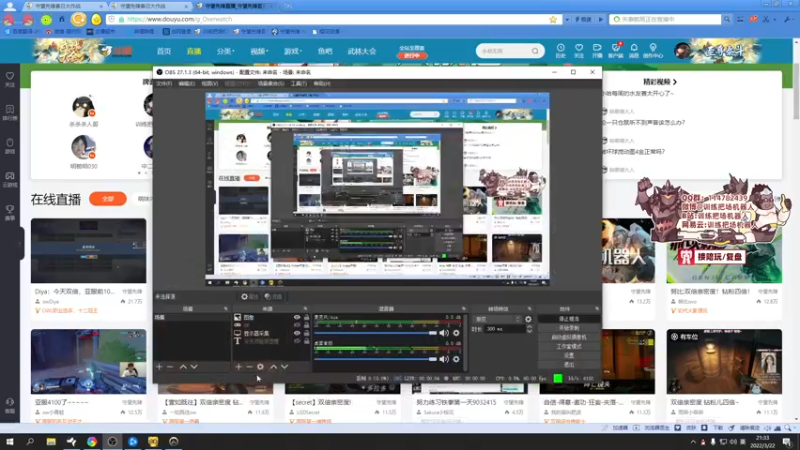Expand the 视频 dropdown in the Douyu navigation
Screen dimensions: 800x450
tap(259, 51)
